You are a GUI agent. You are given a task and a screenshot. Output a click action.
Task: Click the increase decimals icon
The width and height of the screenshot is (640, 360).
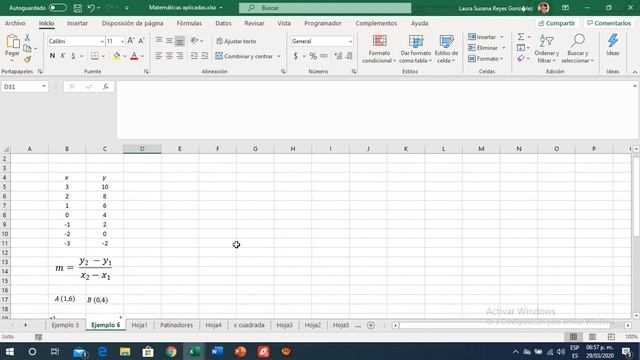(338, 56)
